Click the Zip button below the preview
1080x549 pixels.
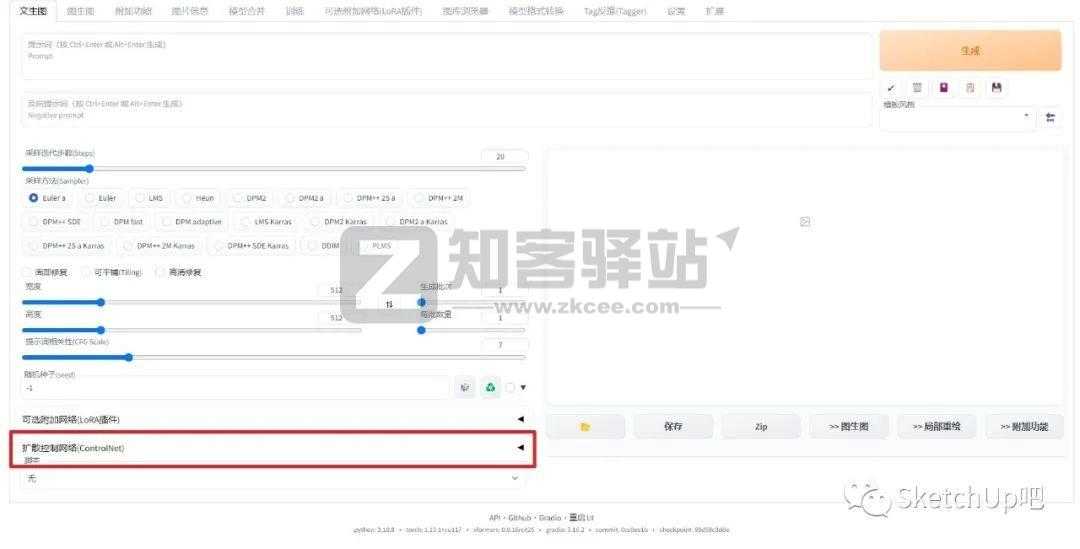pyautogui.click(x=761, y=427)
